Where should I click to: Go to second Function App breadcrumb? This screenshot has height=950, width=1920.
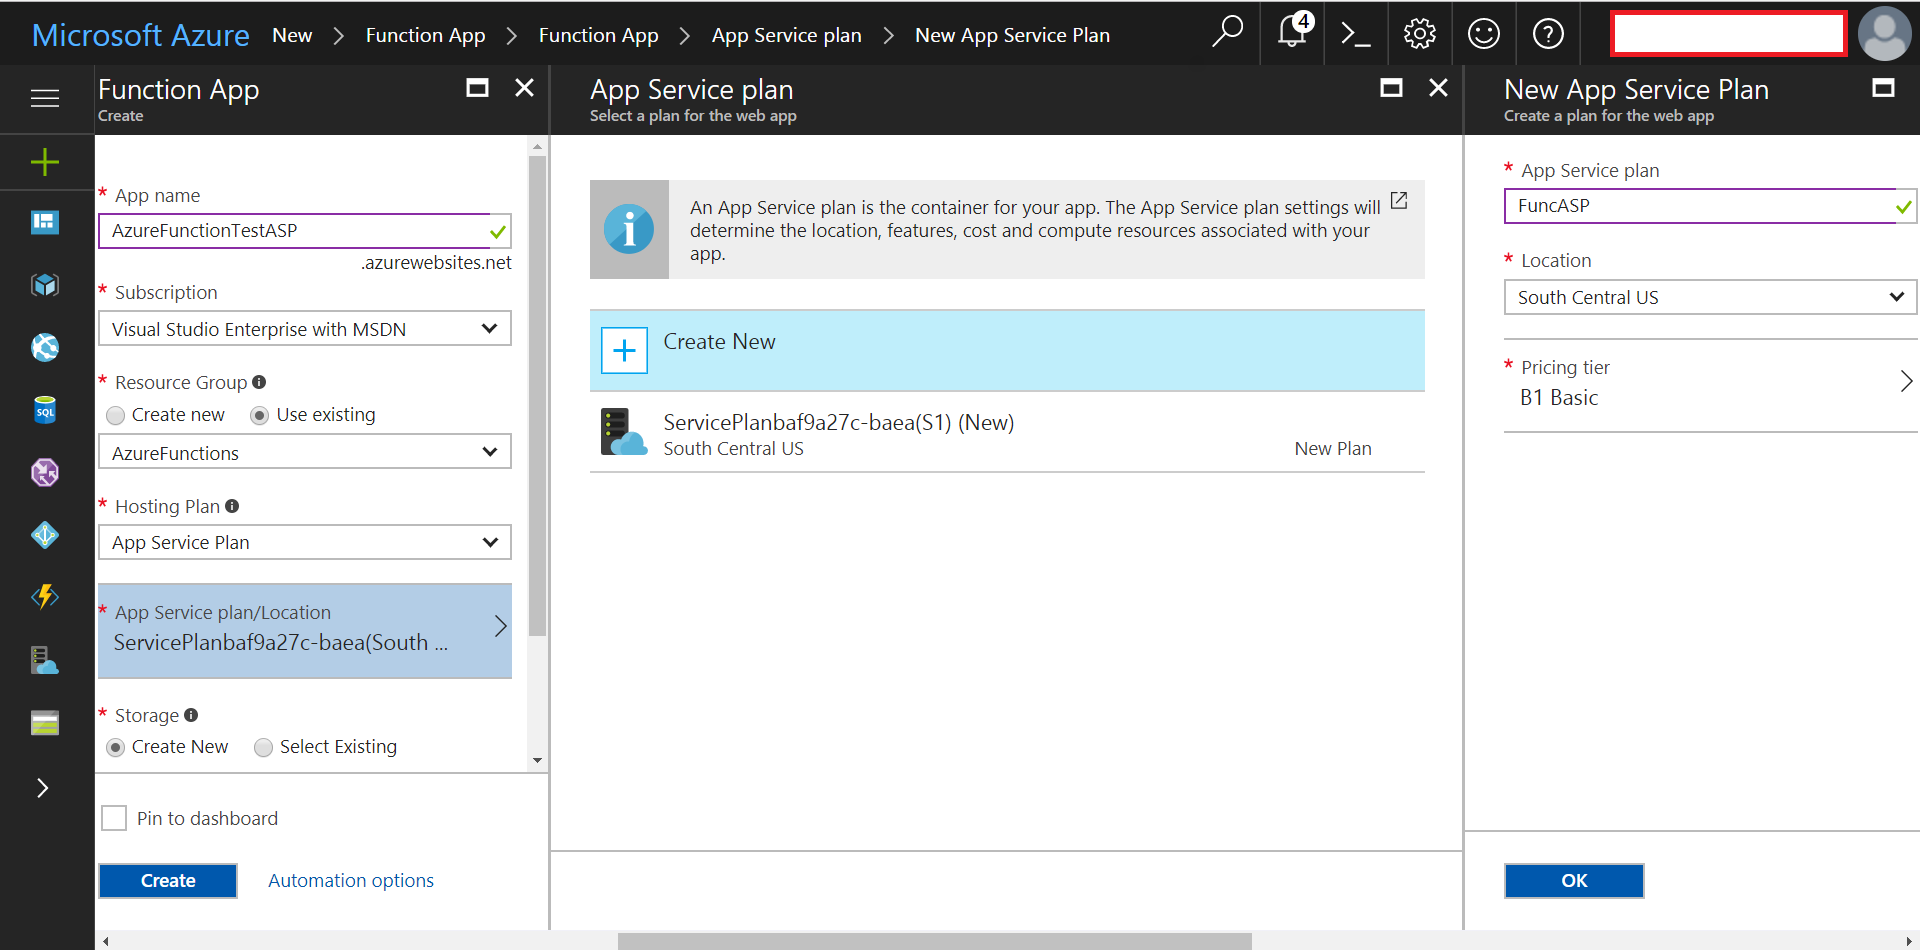tap(598, 35)
